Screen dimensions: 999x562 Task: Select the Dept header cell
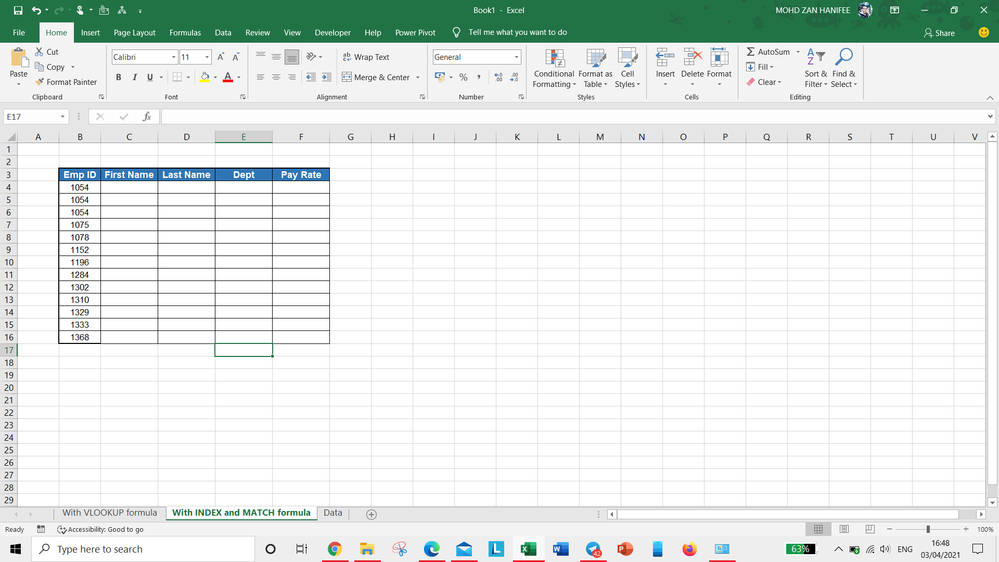[x=243, y=175]
